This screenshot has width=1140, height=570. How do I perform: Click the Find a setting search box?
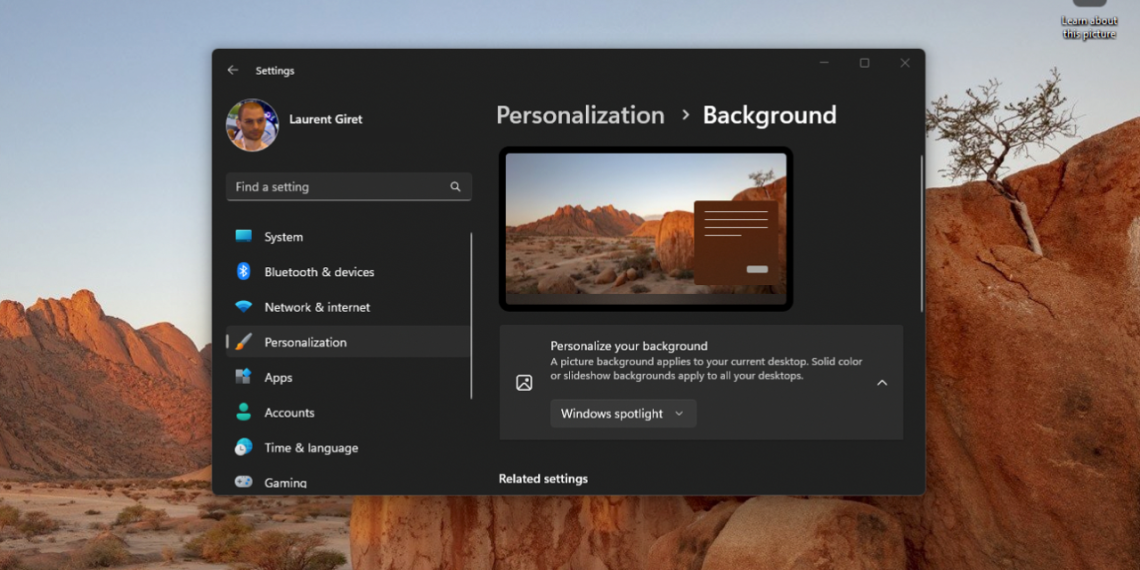[338, 187]
